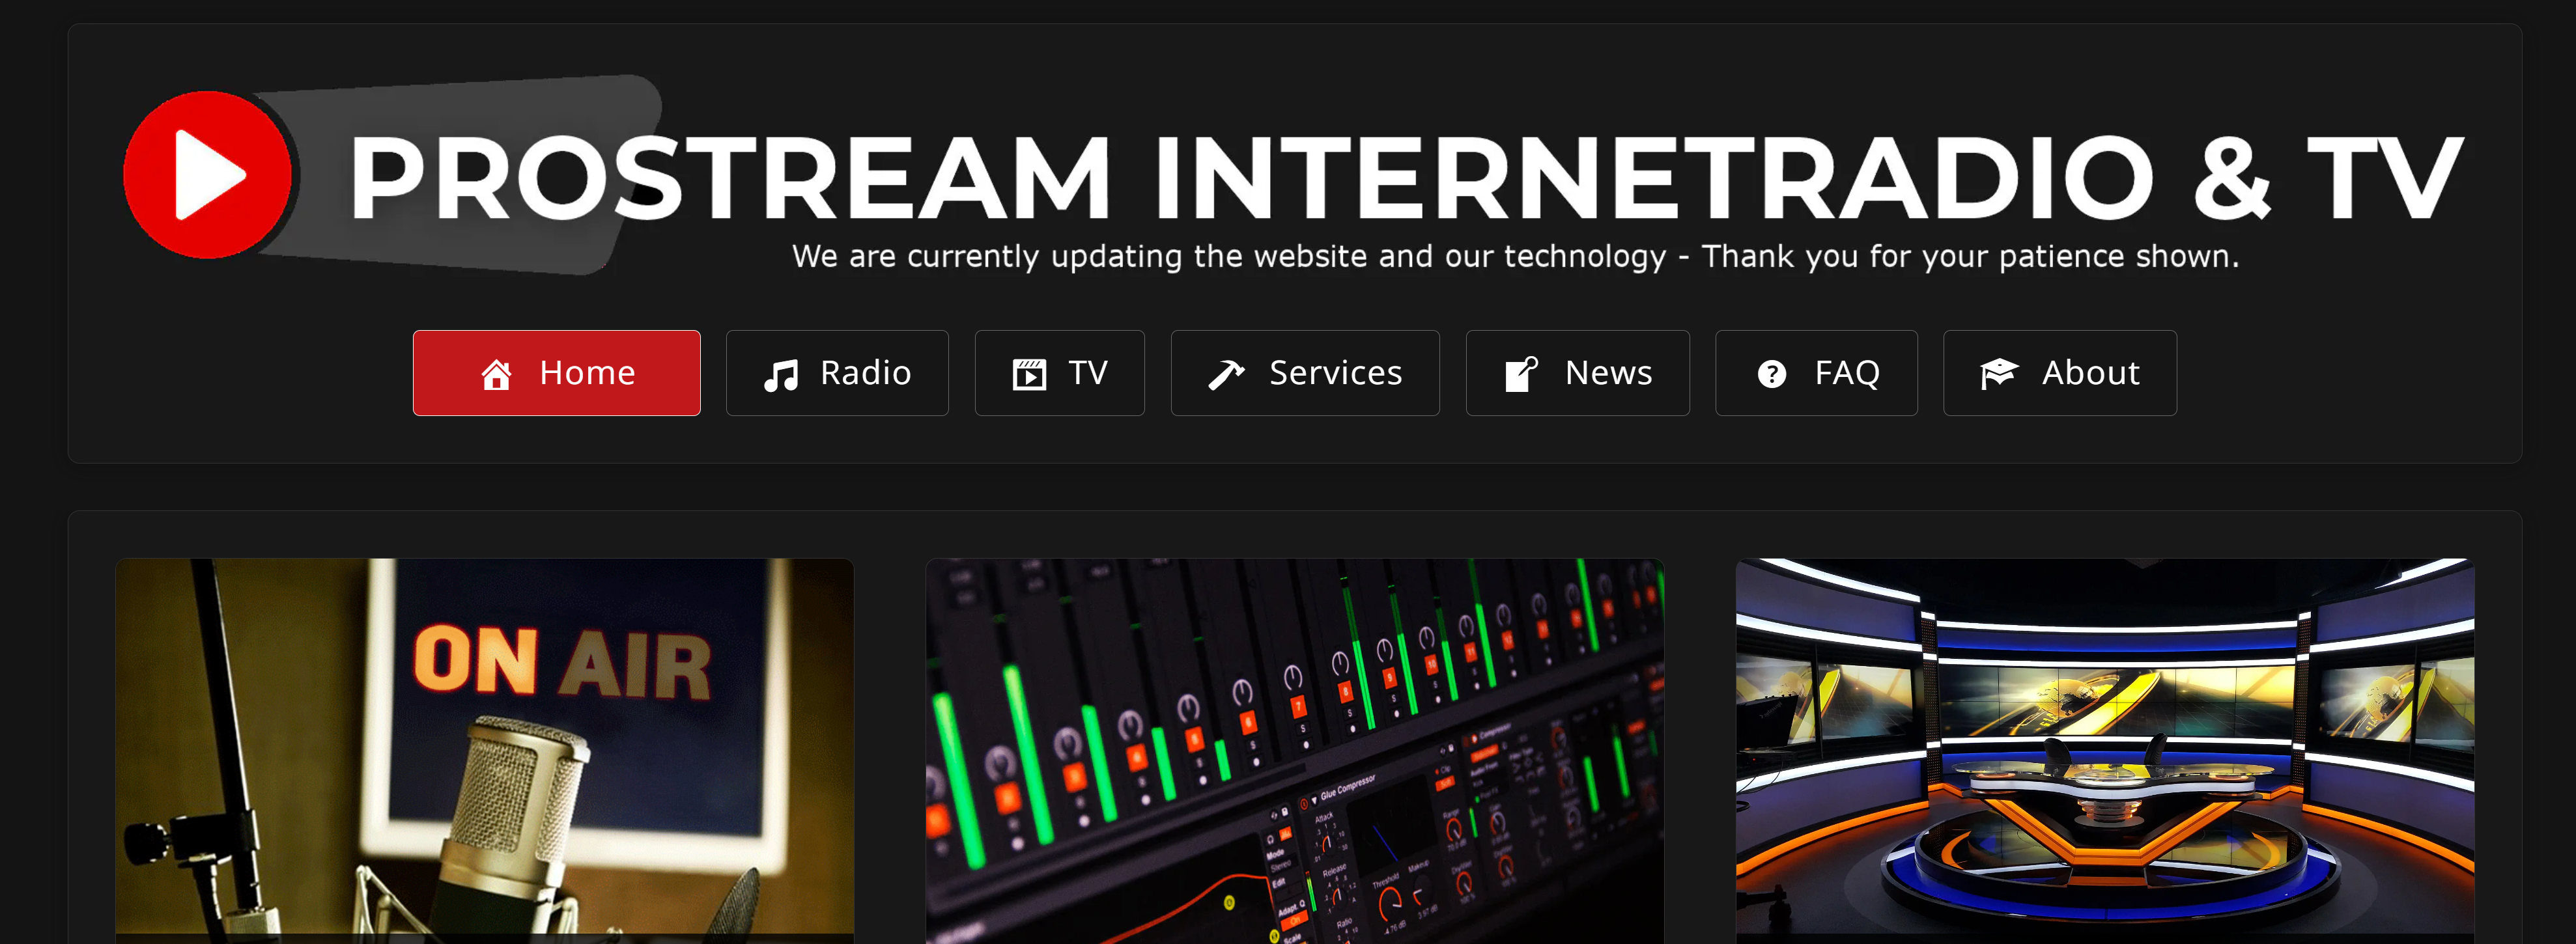This screenshot has width=2576, height=944.
Task: Click the highlighted Home button
Action: pyautogui.click(x=557, y=372)
